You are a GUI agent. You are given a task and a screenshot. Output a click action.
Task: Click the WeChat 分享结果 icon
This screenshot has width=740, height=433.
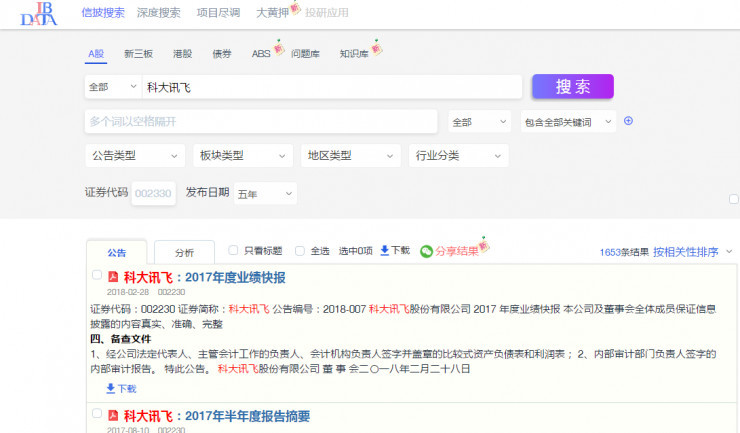click(x=426, y=251)
